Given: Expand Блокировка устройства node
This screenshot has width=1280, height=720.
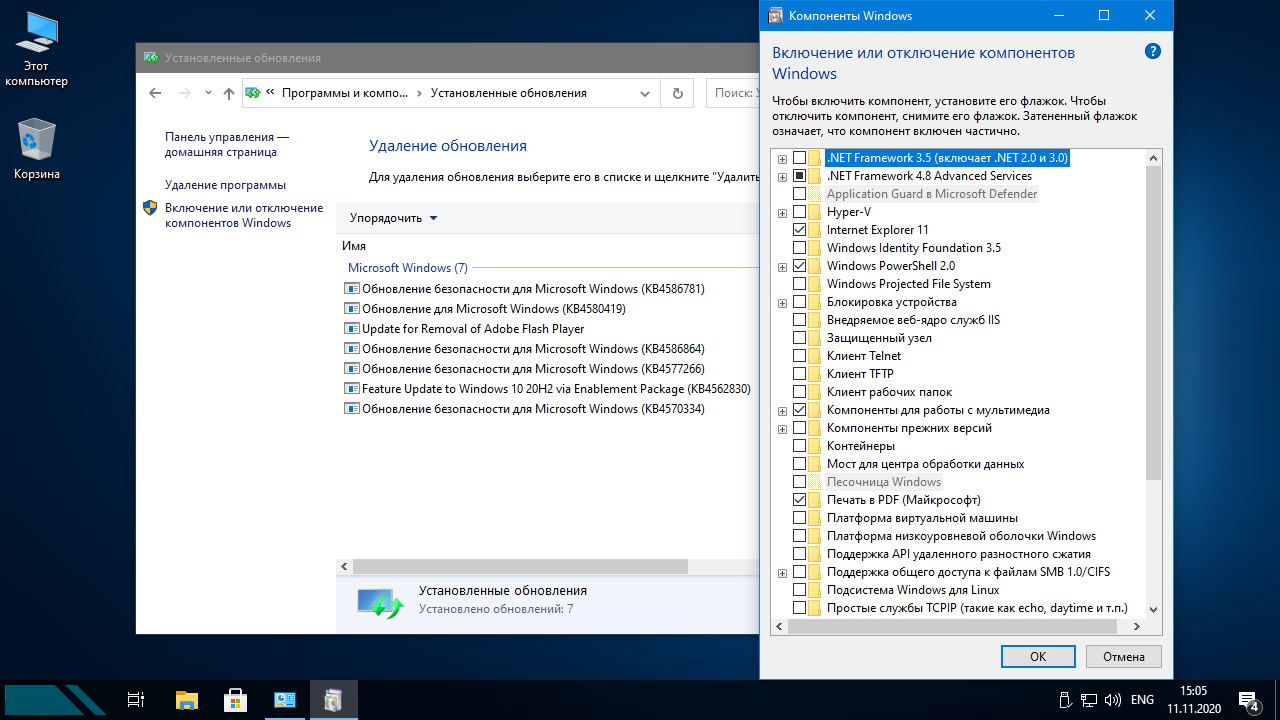Looking at the screenshot, I should (x=782, y=302).
